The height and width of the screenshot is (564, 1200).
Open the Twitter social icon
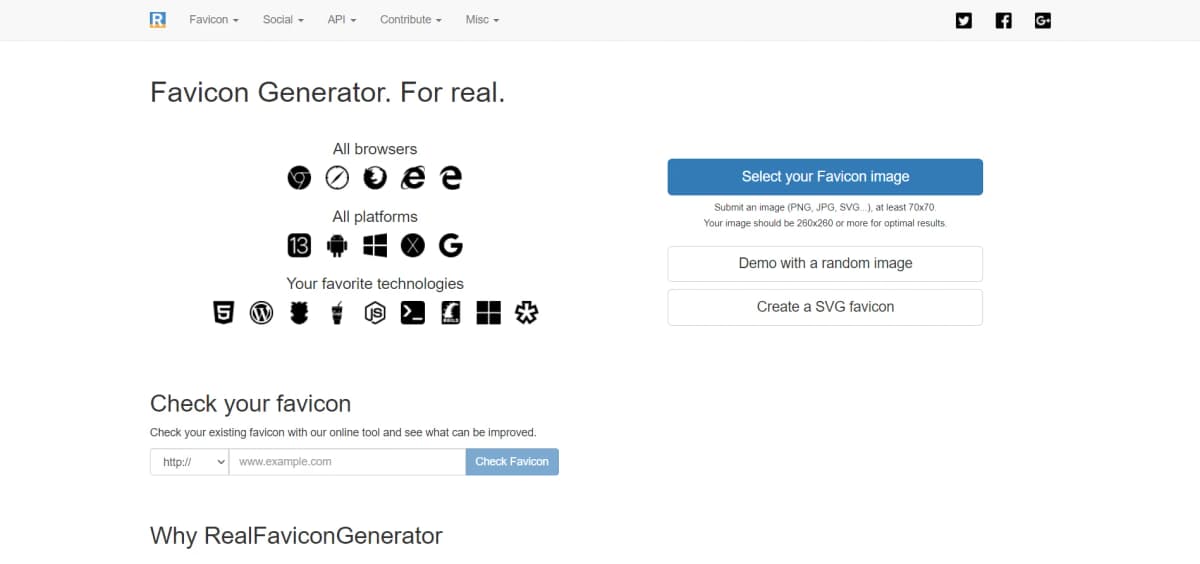(x=964, y=20)
